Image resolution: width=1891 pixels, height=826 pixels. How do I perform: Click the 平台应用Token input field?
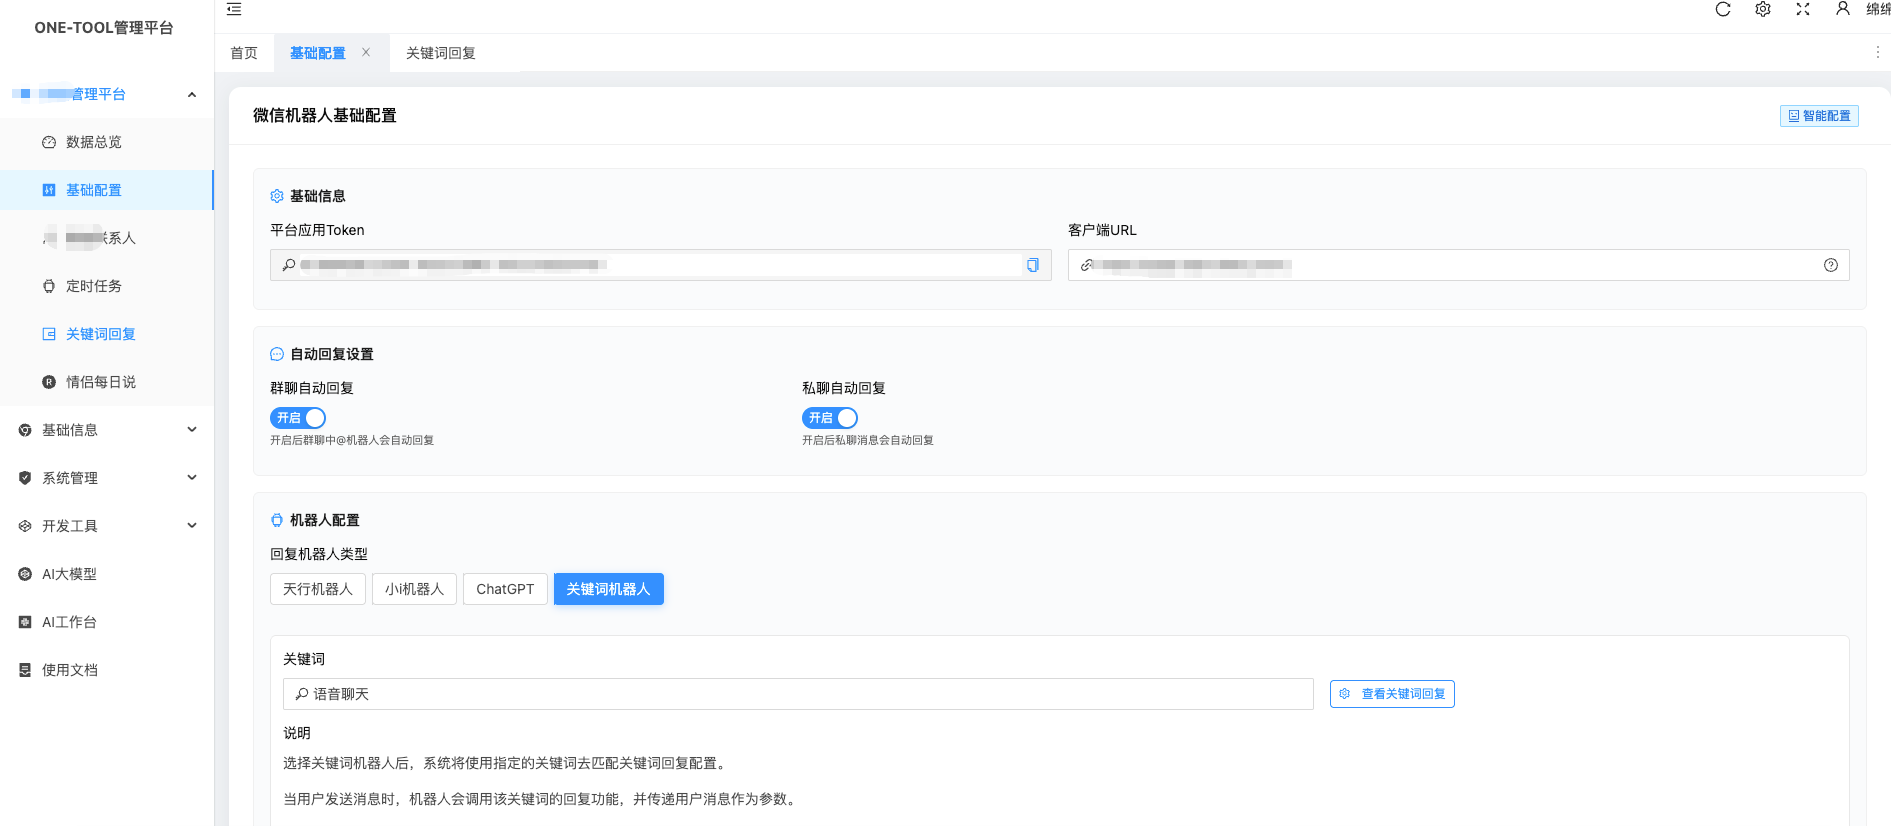tap(660, 265)
